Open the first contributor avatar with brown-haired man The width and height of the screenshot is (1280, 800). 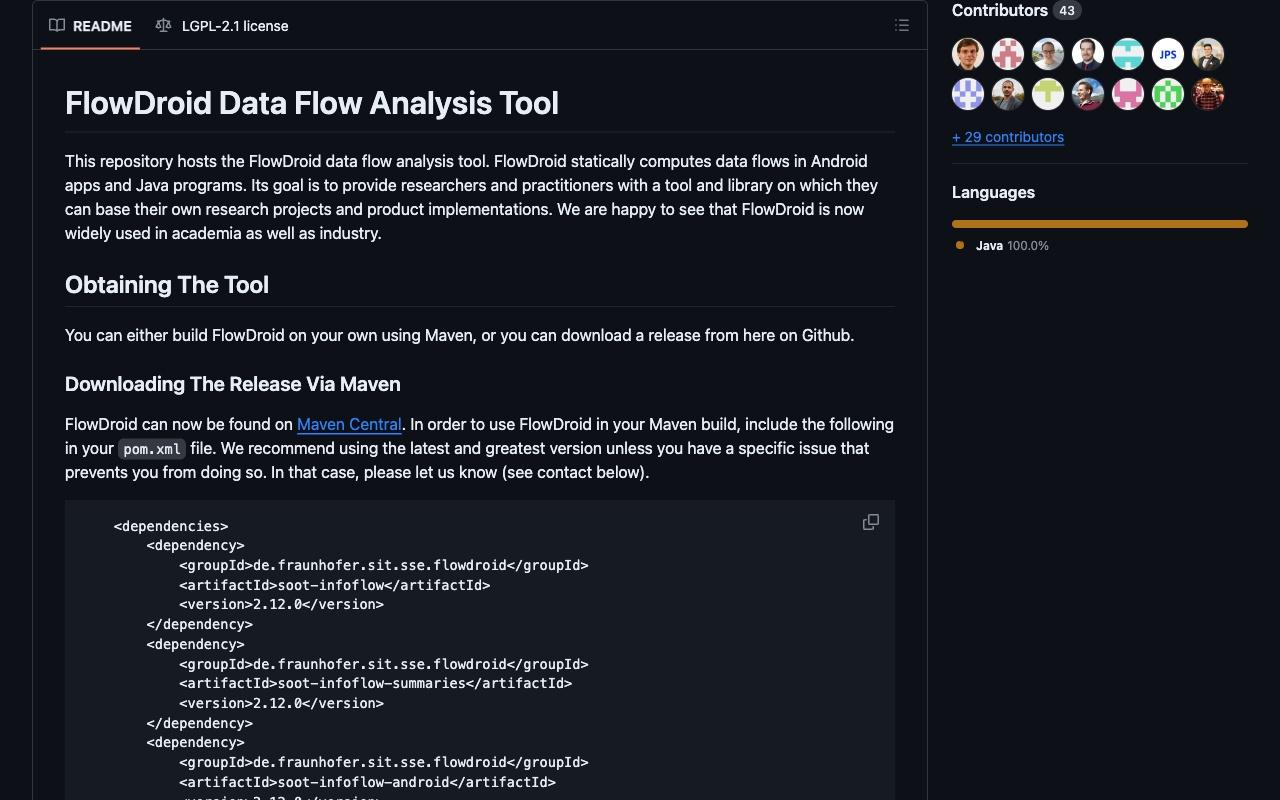coord(968,54)
